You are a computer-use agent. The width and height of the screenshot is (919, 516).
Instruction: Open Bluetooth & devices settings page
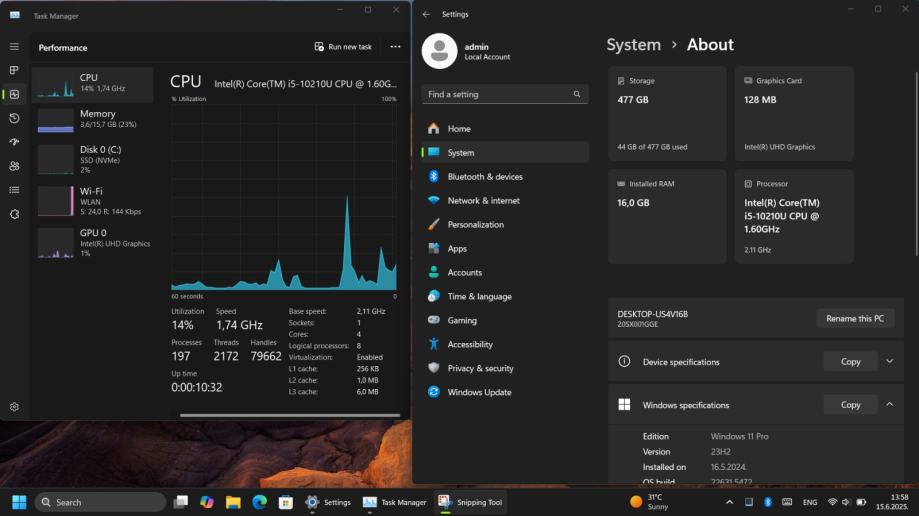tap(484, 177)
